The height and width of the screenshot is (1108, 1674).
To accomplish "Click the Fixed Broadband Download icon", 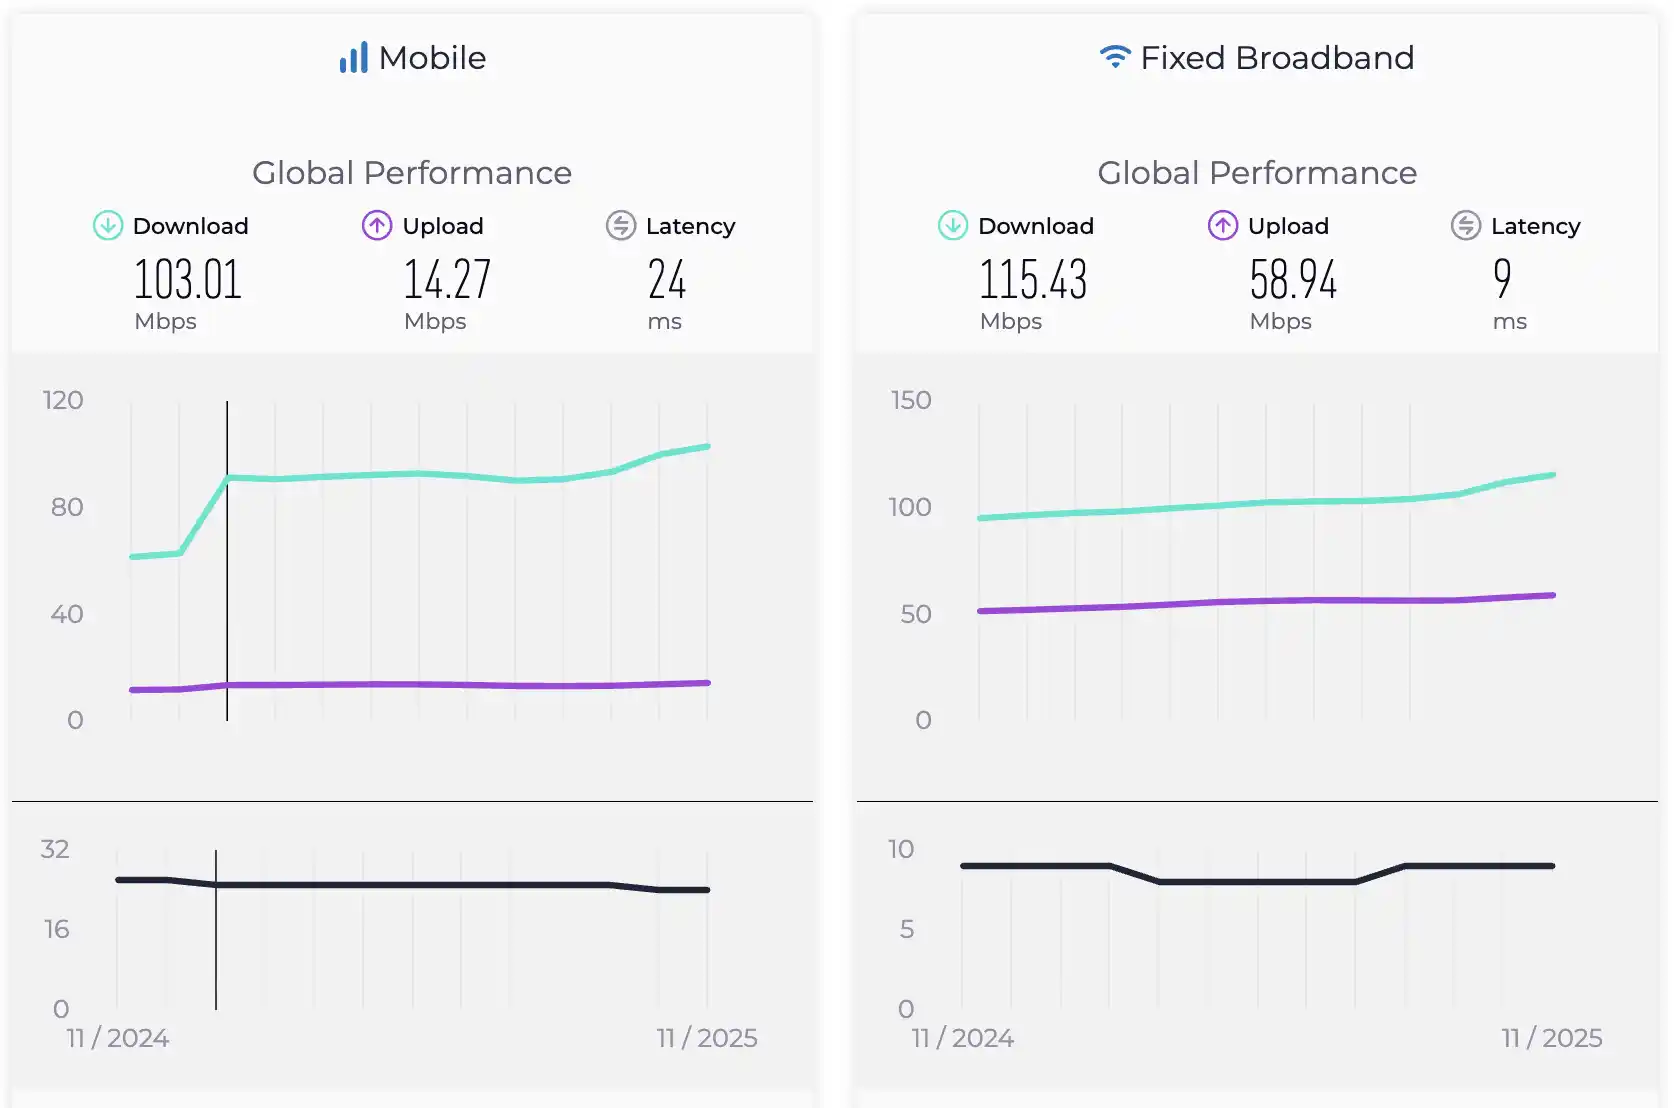I will pyautogui.click(x=953, y=226).
